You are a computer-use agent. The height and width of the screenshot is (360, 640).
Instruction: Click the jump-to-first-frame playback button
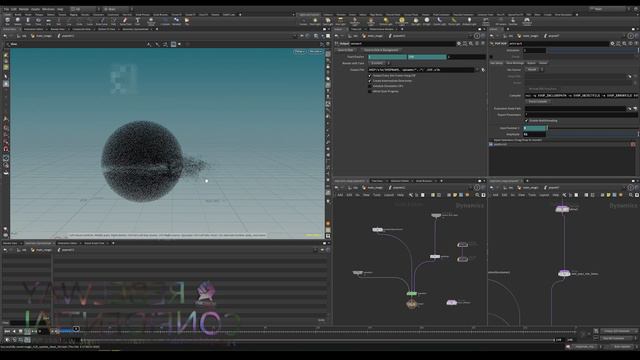[7, 331]
